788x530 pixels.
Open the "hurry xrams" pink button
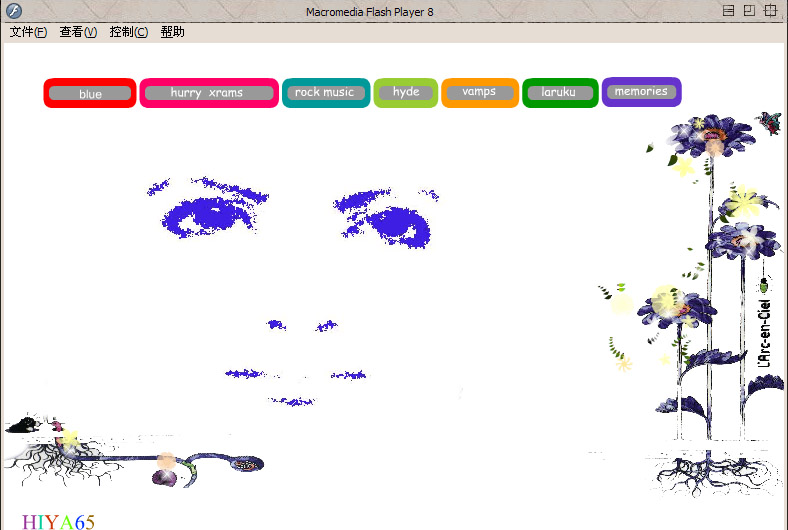pos(209,93)
